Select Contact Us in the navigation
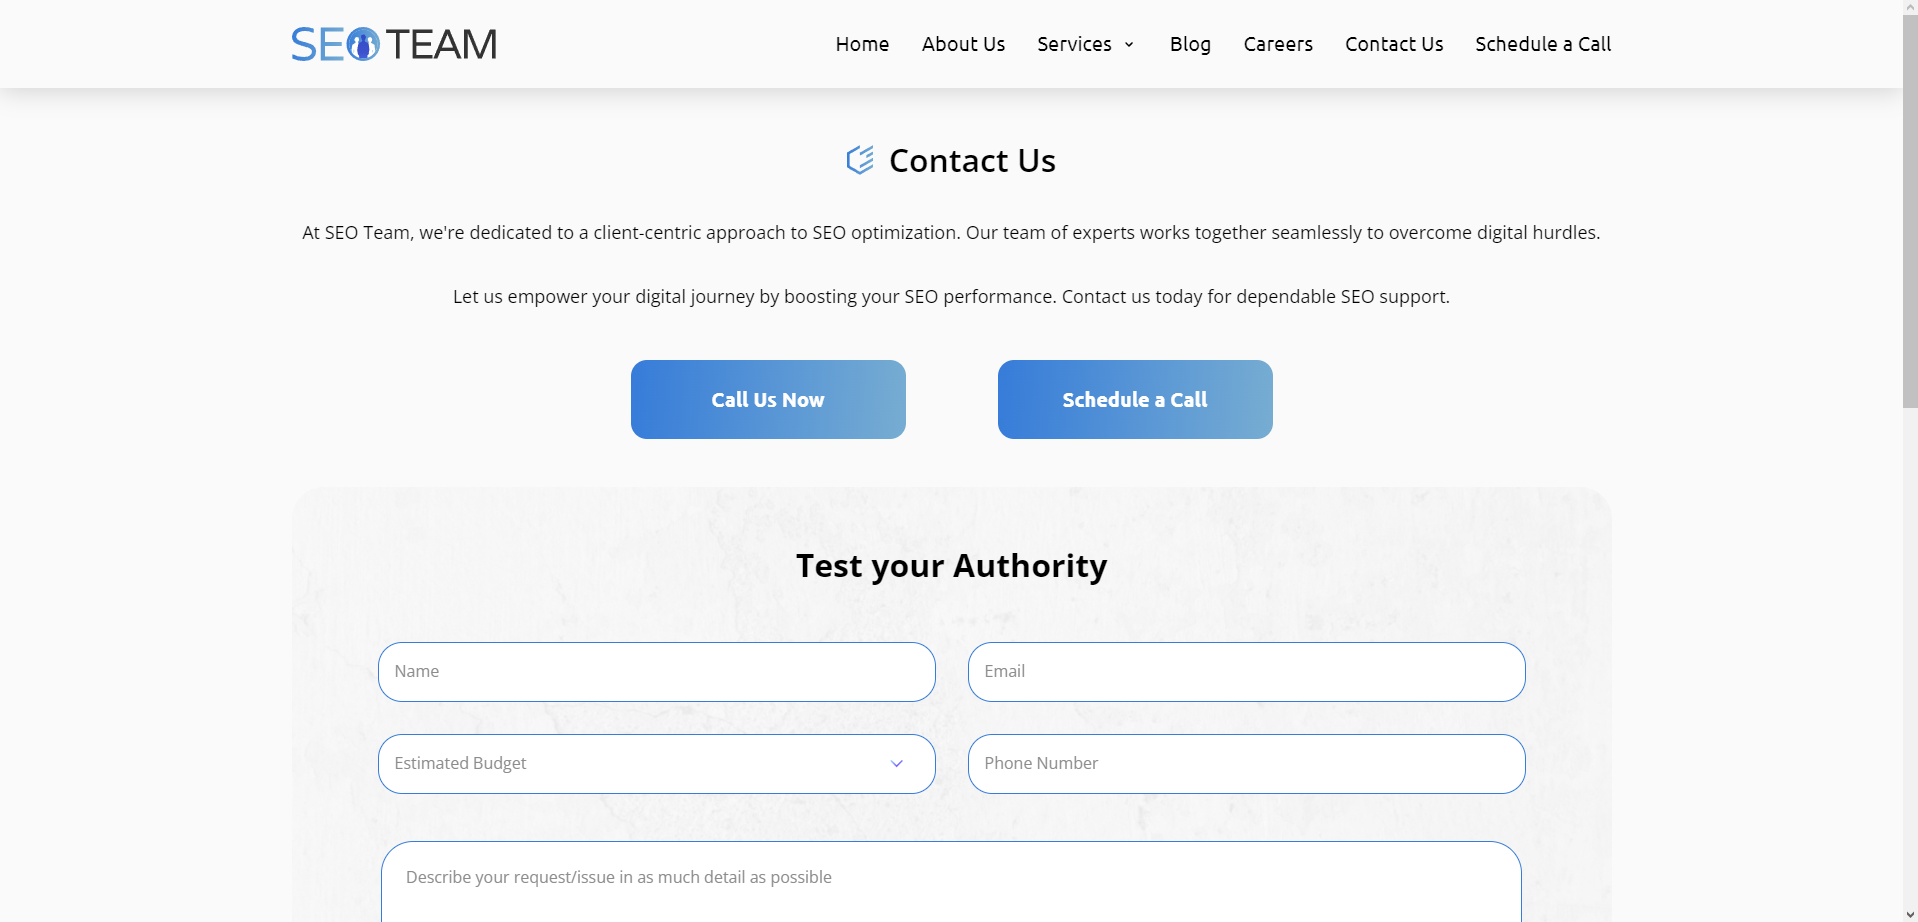This screenshot has width=1918, height=922. click(x=1394, y=44)
